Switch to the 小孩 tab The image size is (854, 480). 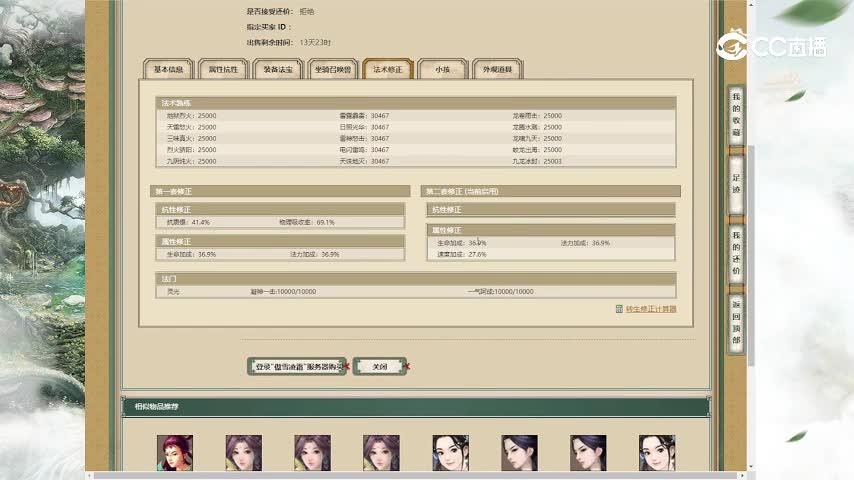(441, 70)
